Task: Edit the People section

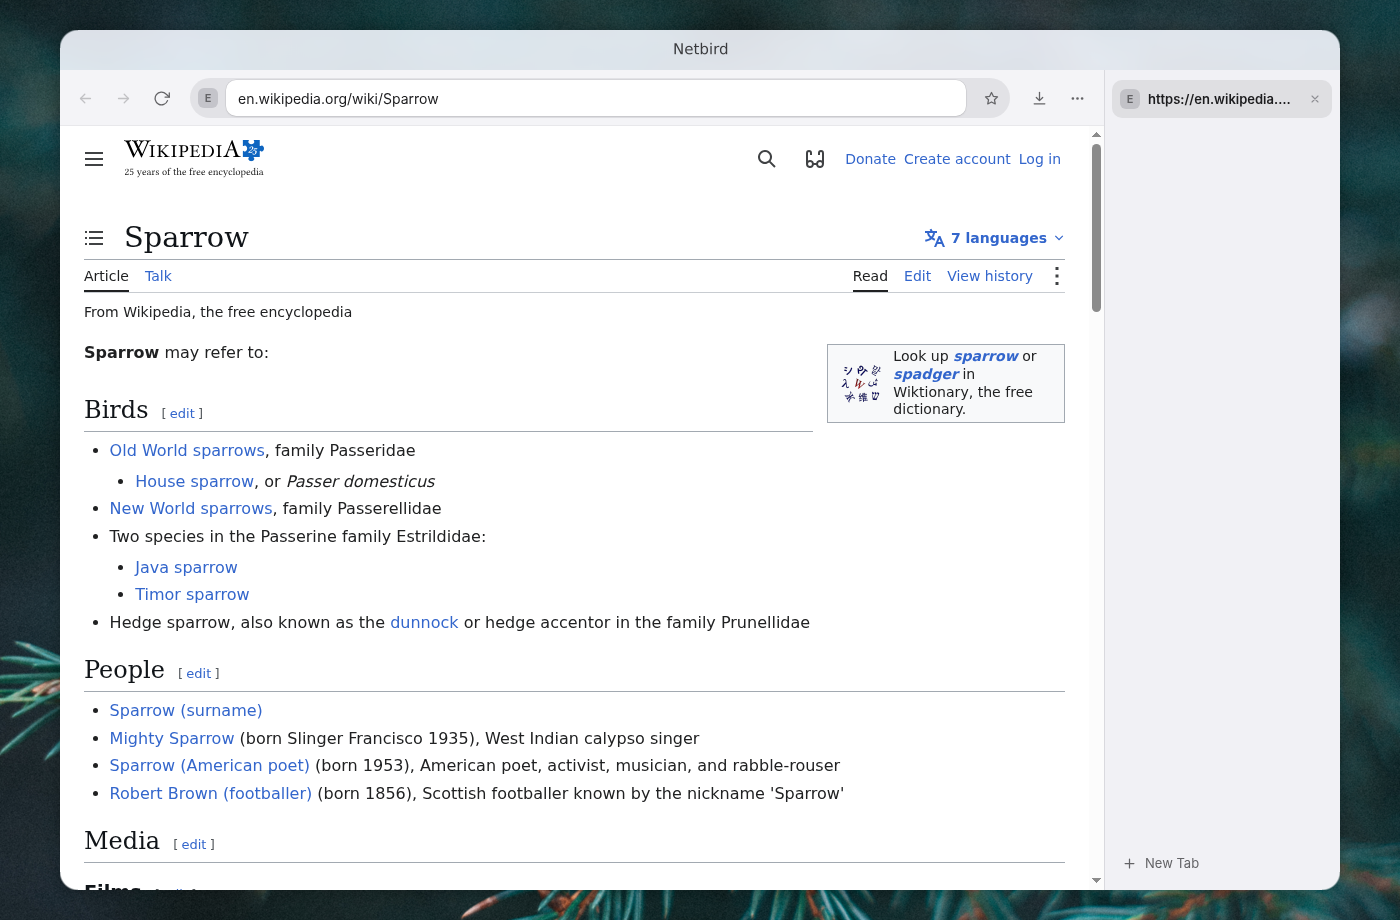Action: pyautogui.click(x=199, y=673)
